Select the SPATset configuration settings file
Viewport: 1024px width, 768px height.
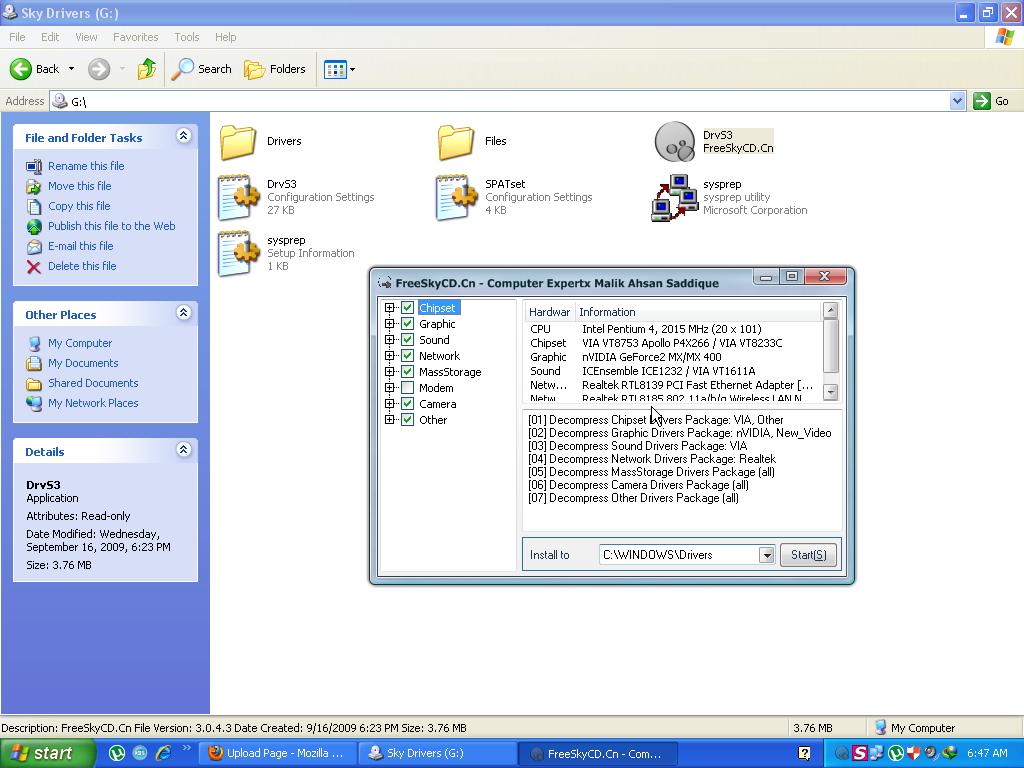pyautogui.click(x=456, y=197)
